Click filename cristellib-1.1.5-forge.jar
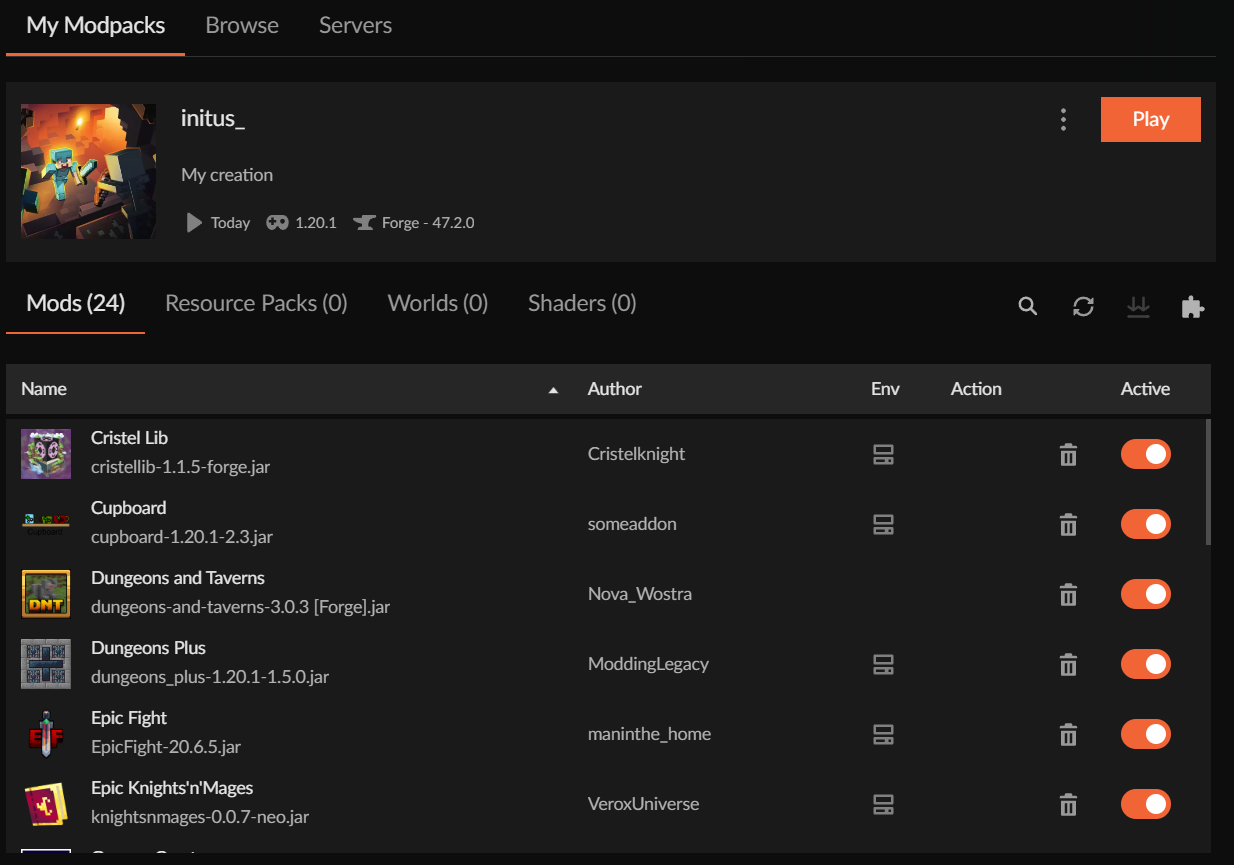The width and height of the screenshot is (1234, 865). click(180, 467)
